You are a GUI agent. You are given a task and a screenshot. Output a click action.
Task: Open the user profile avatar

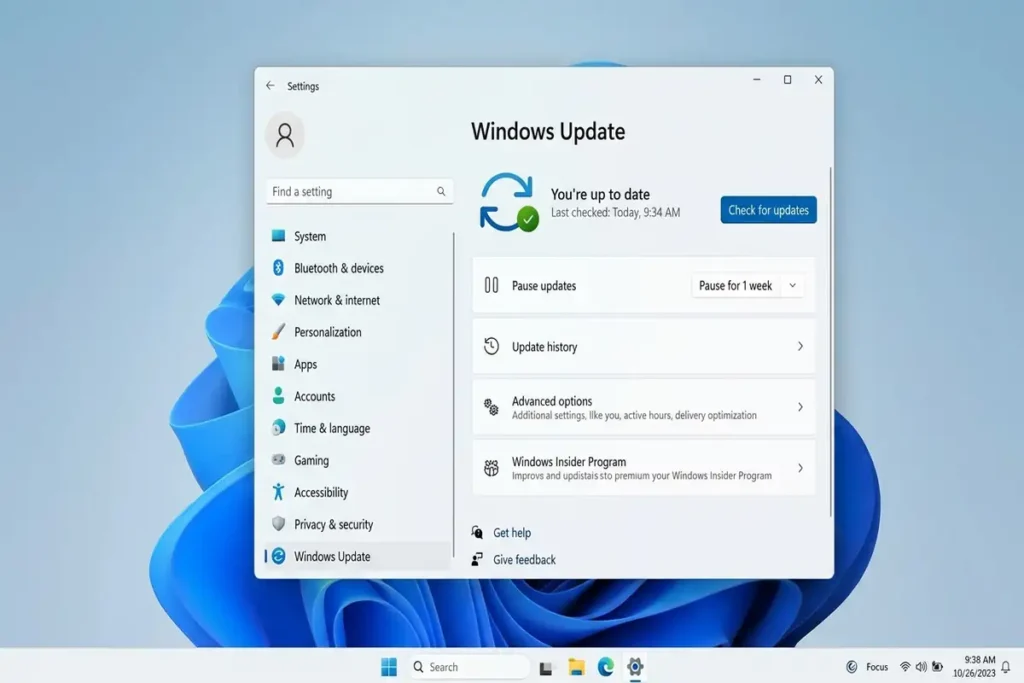click(285, 135)
